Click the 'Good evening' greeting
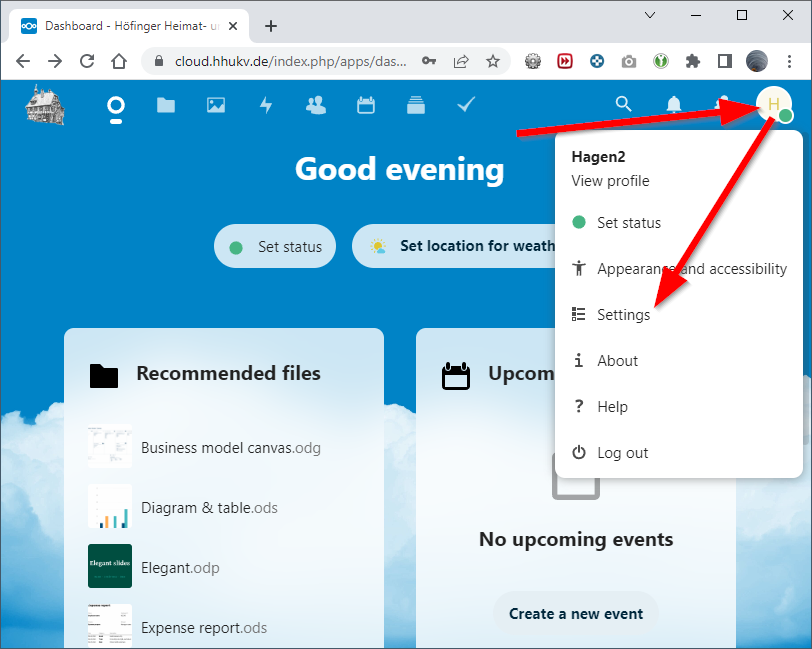The width and height of the screenshot is (812, 649). tap(399, 169)
